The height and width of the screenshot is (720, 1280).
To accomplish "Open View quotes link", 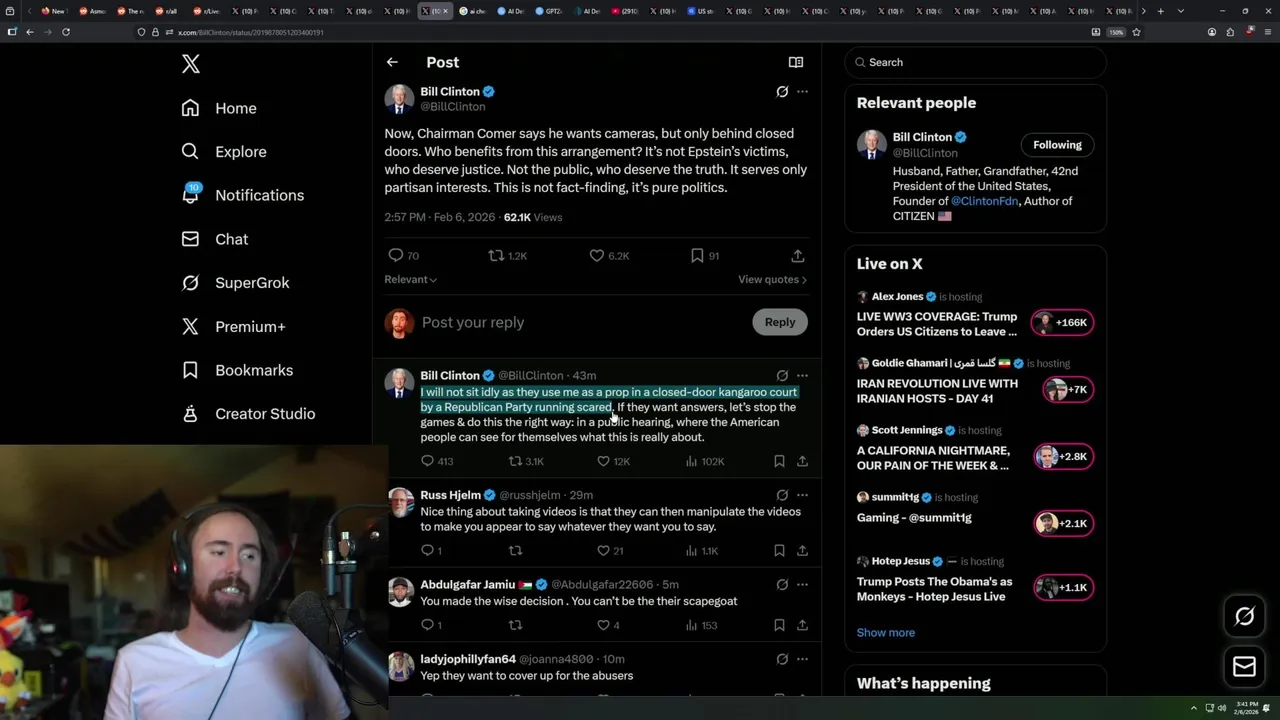I will (x=772, y=279).
